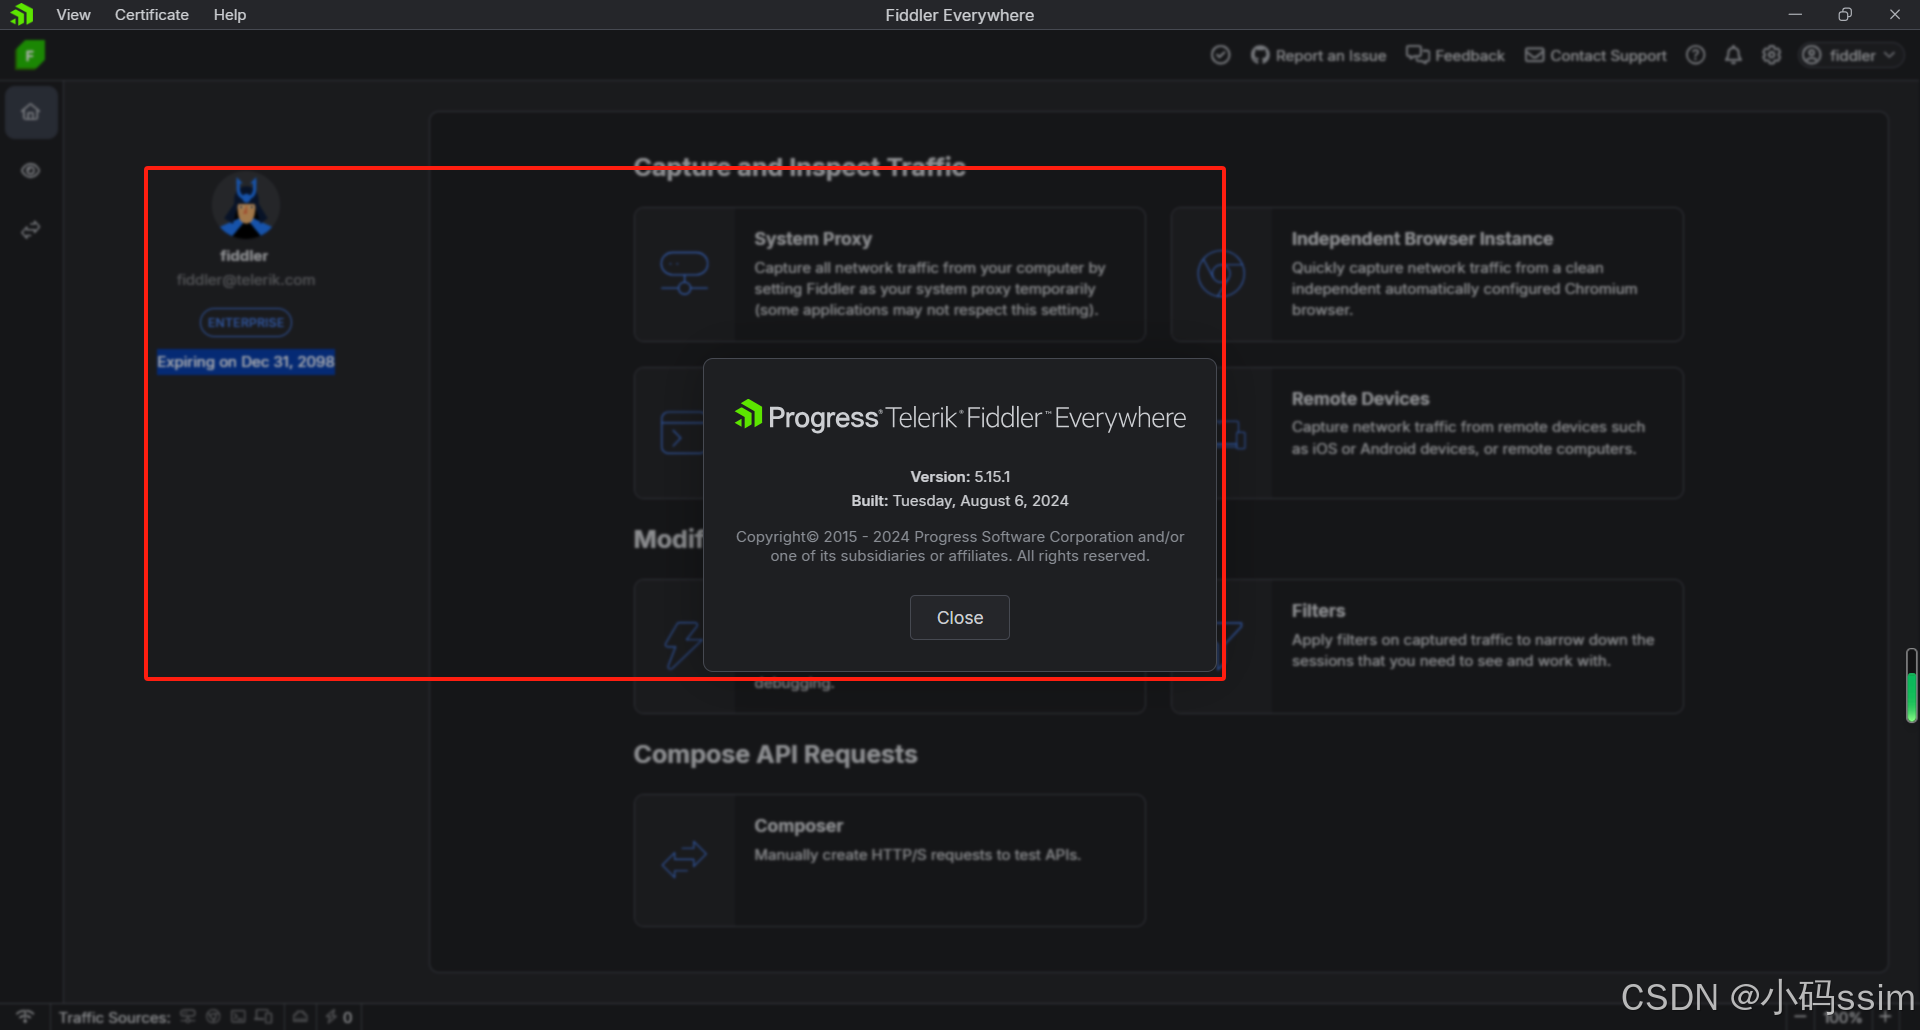The height and width of the screenshot is (1030, 1920).
Task: Open the Filters card
Action: [1452, 646]
